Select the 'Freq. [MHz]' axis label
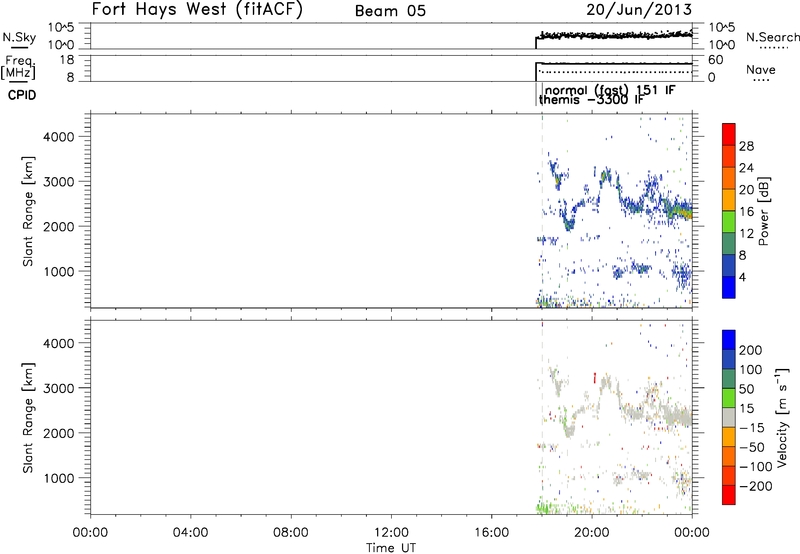 pyautogui.click(x=19, y=68)
